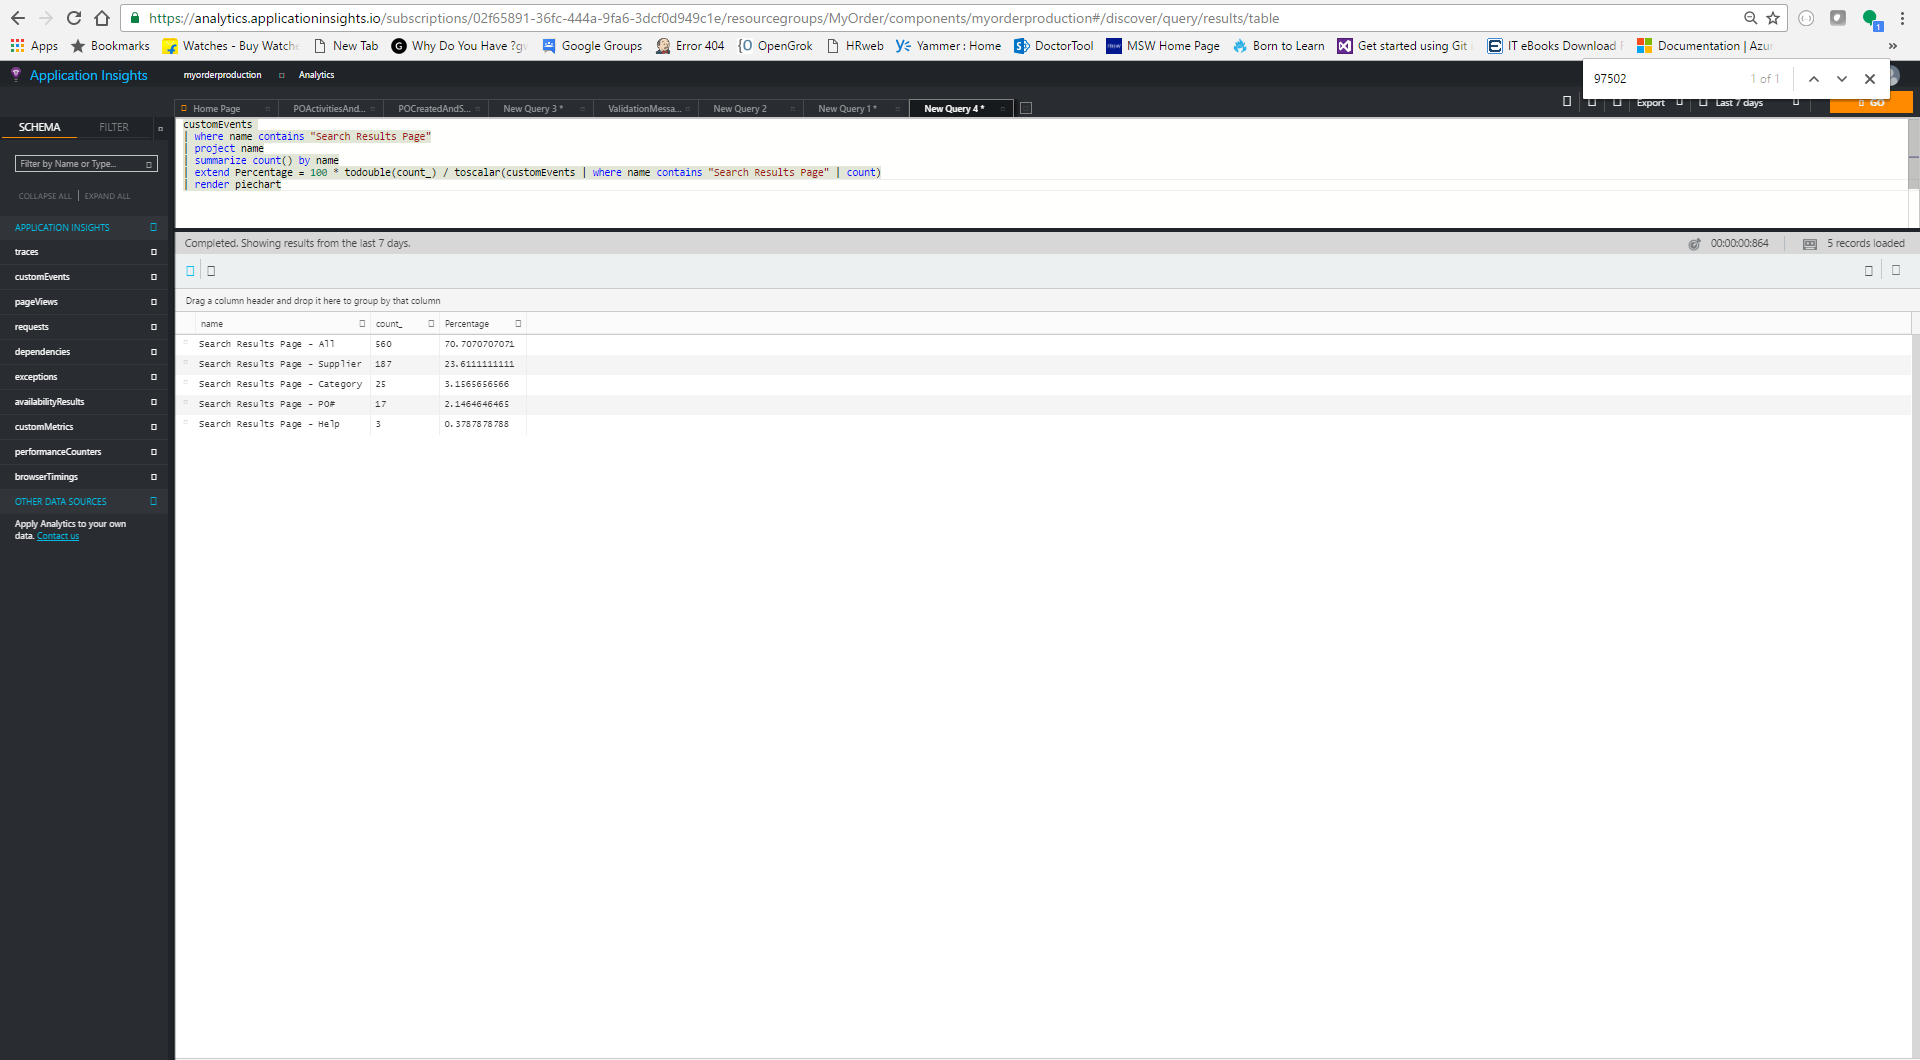Open the new query tab plus icon
This screenshot has height=1060, width=1920.
point(1025,109)
